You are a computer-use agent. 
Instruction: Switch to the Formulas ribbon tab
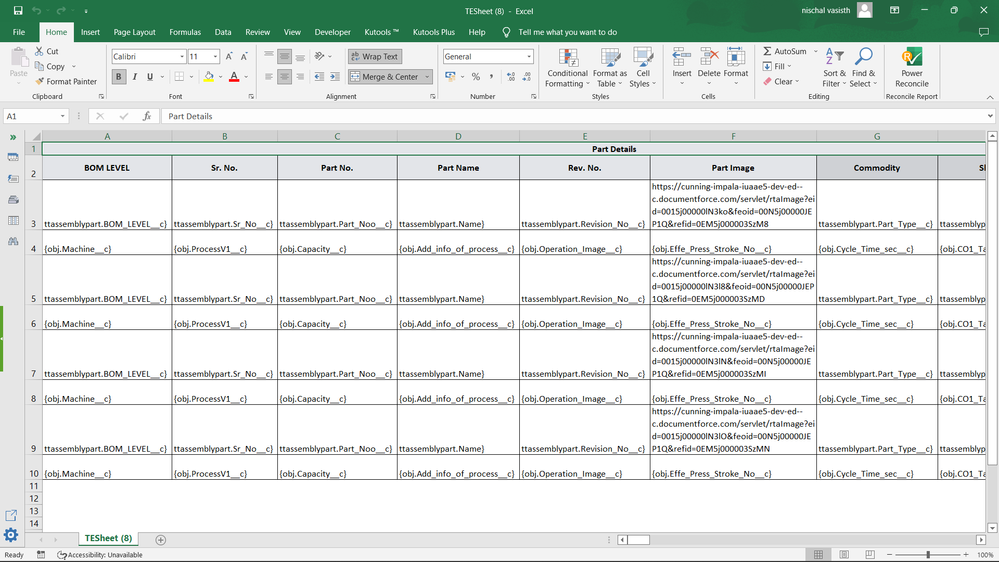click(x=184, y=32)
